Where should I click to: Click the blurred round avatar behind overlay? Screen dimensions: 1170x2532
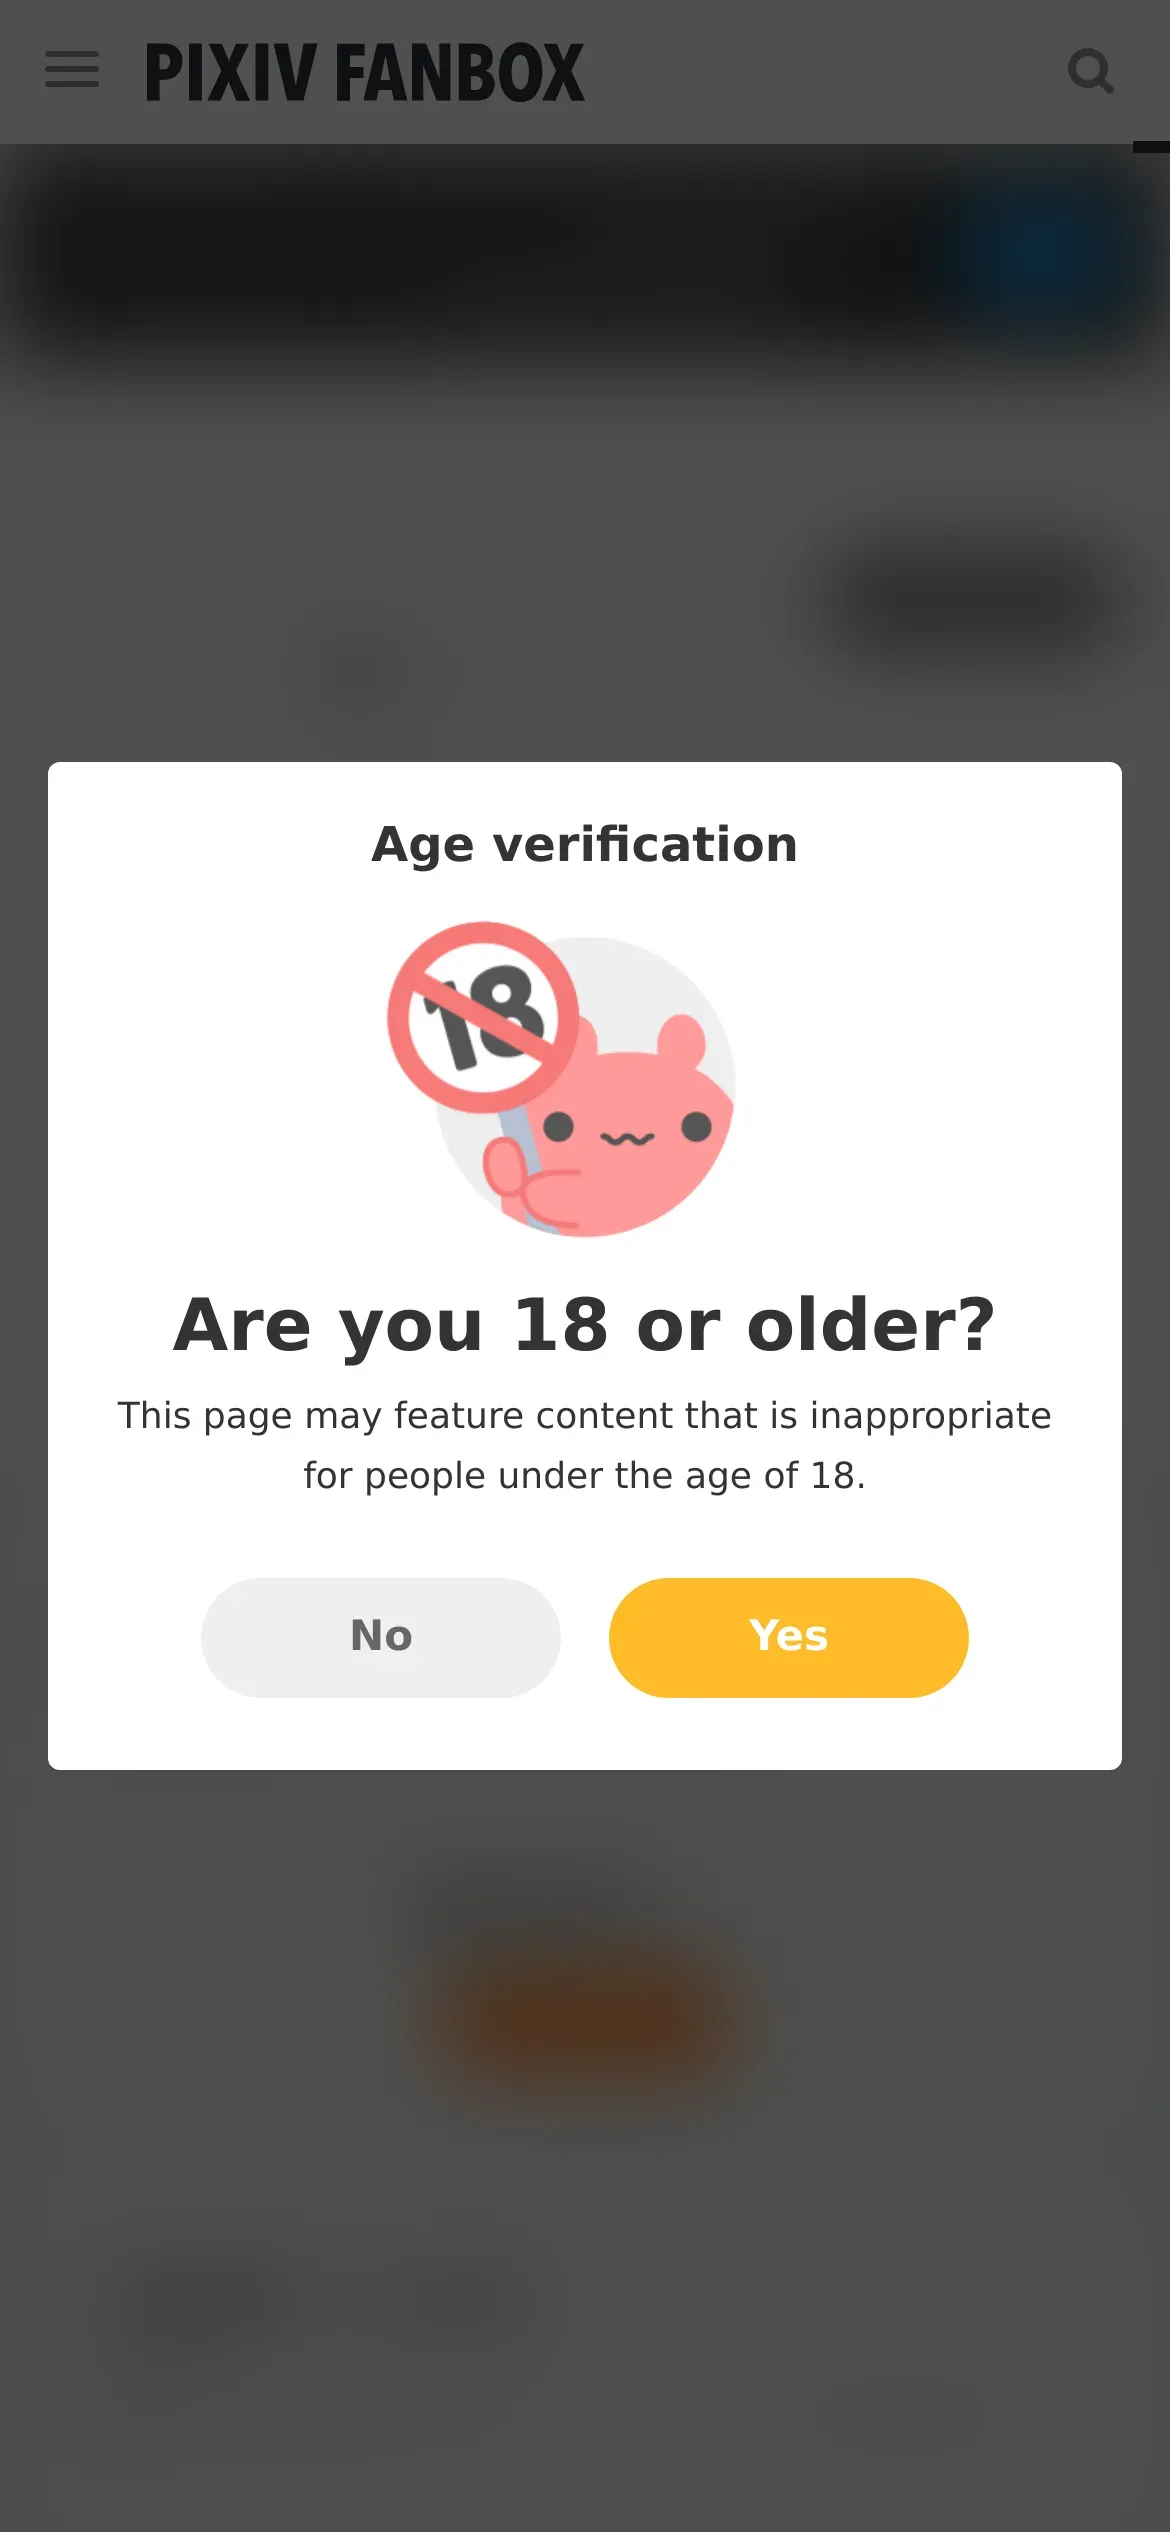[360, 672]
